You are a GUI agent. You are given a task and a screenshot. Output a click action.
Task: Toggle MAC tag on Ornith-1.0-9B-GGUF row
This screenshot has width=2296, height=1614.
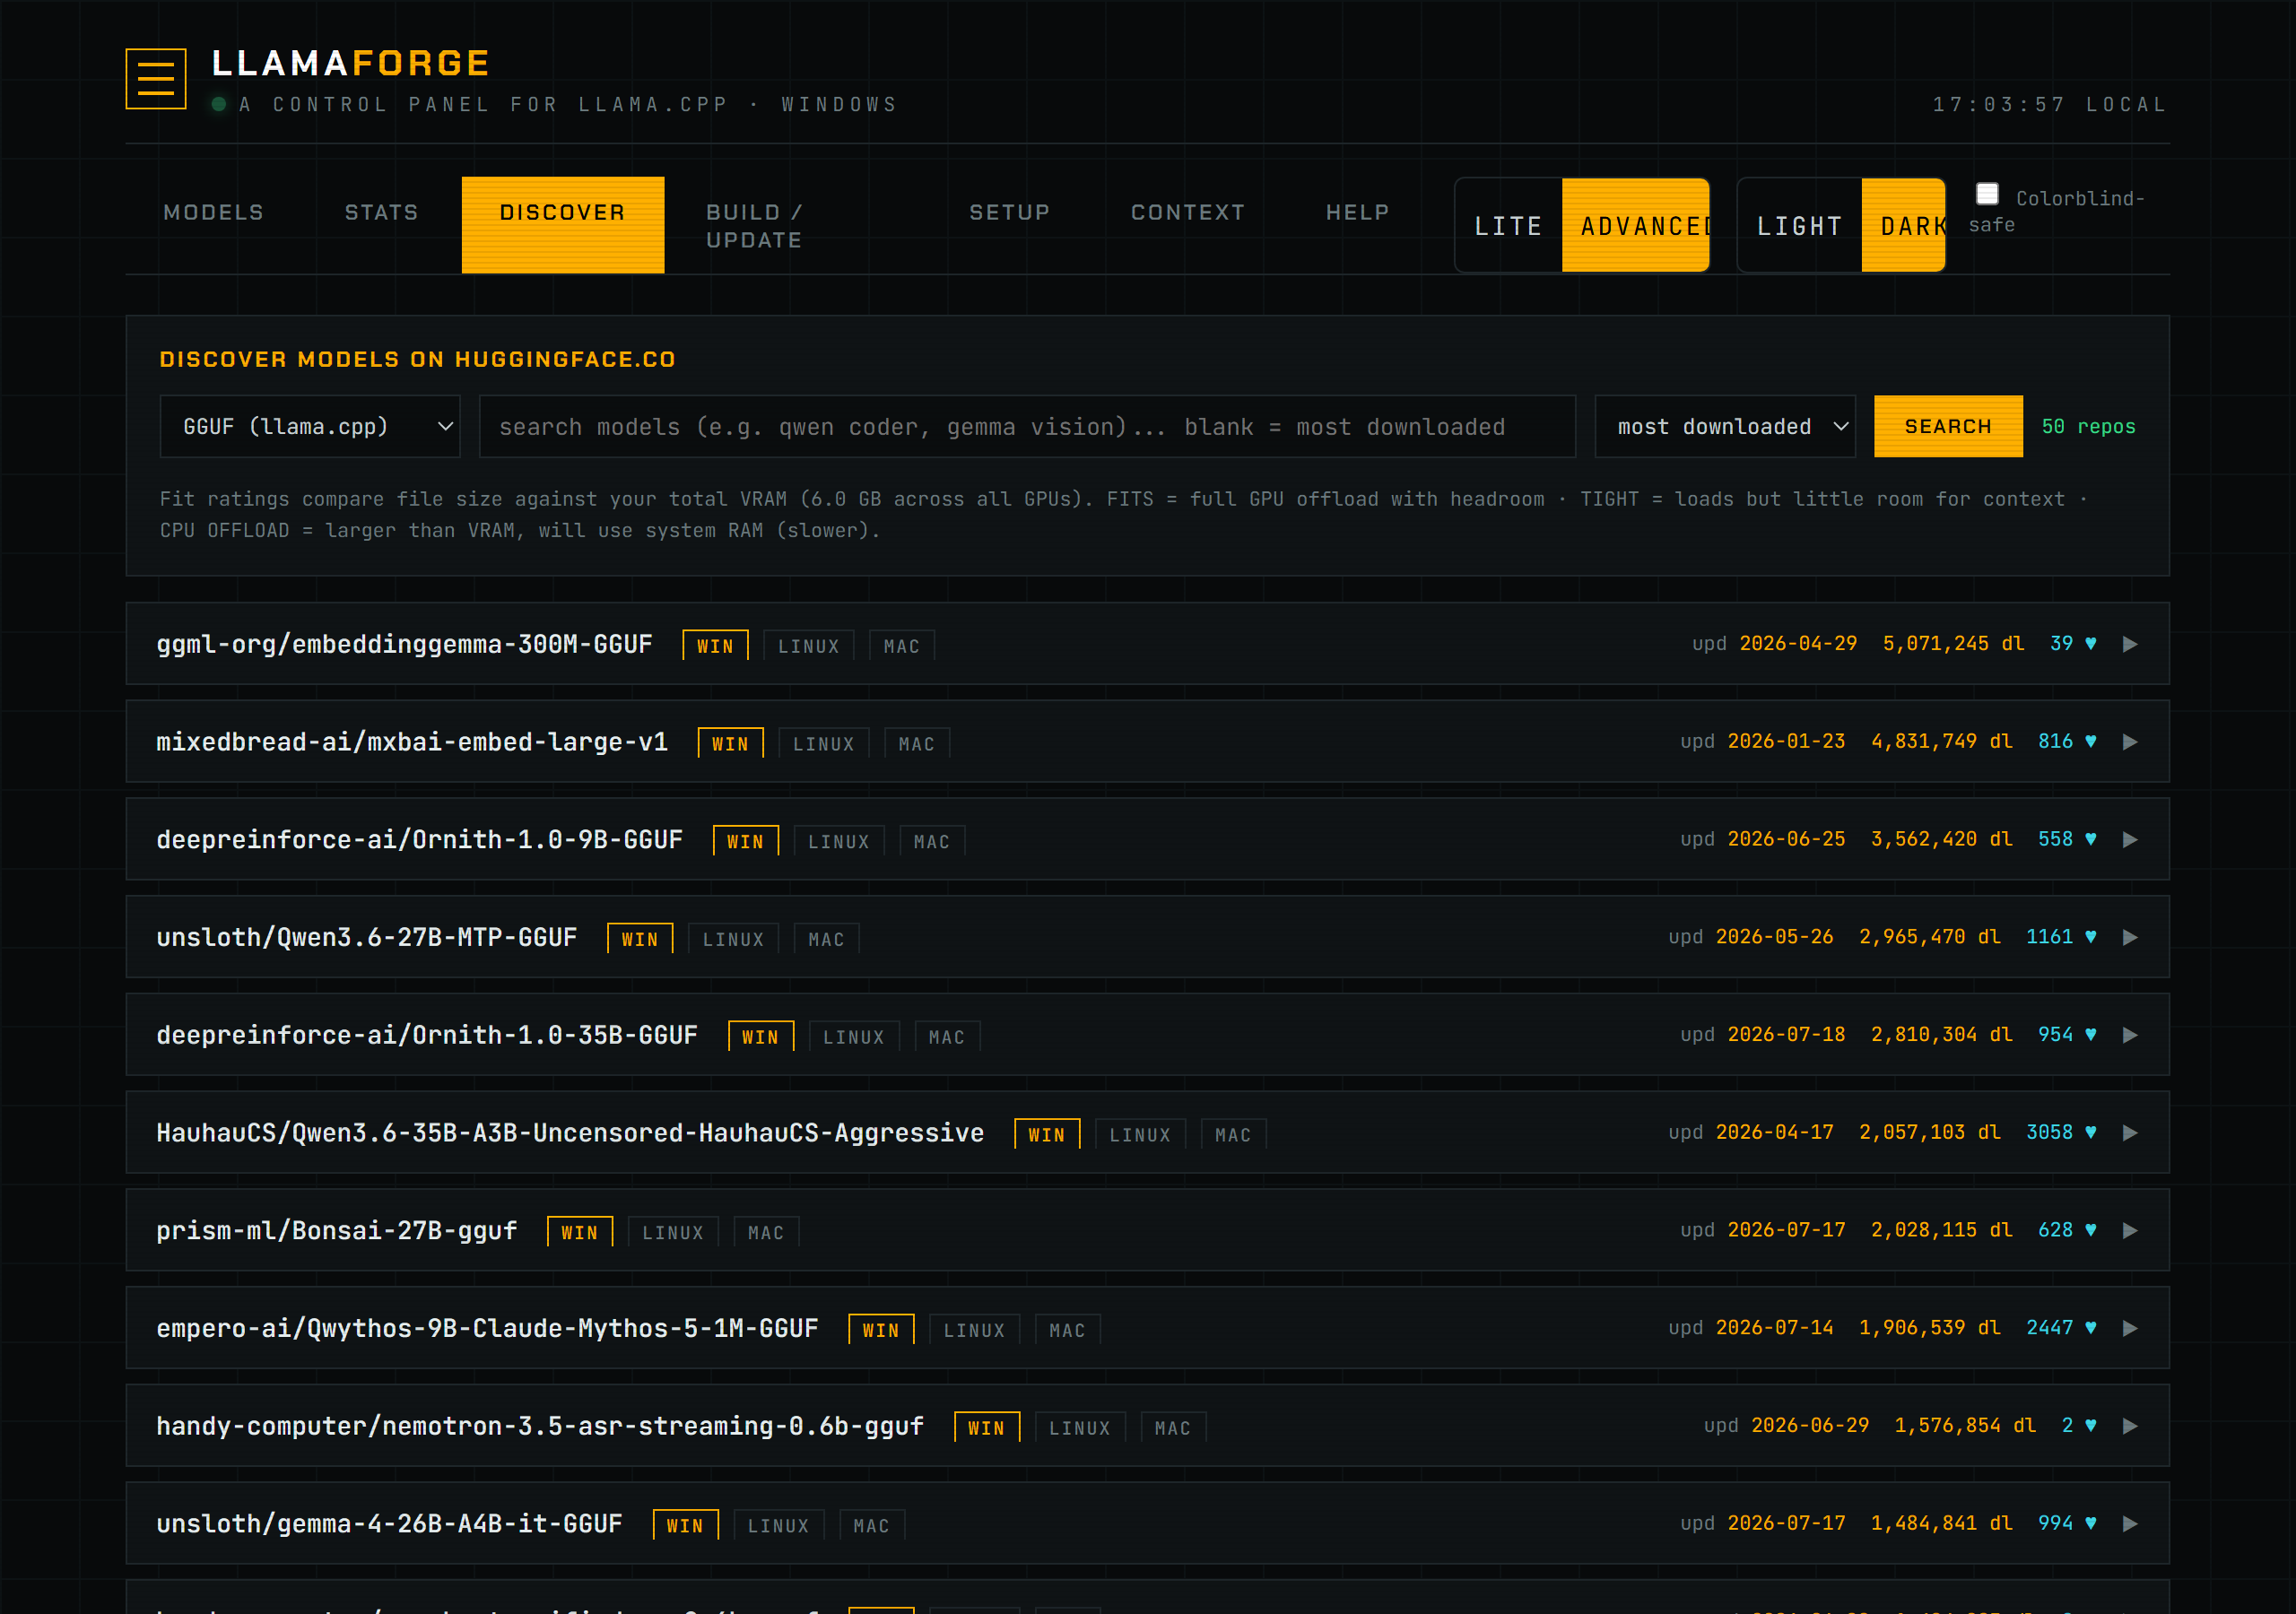click(x=932, y=842)
